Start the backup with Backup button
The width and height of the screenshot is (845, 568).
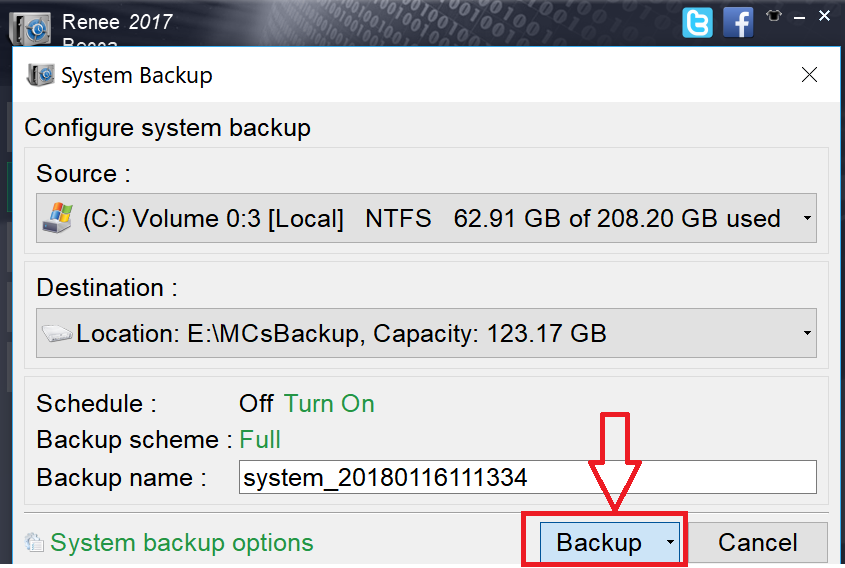pos(601,542)
